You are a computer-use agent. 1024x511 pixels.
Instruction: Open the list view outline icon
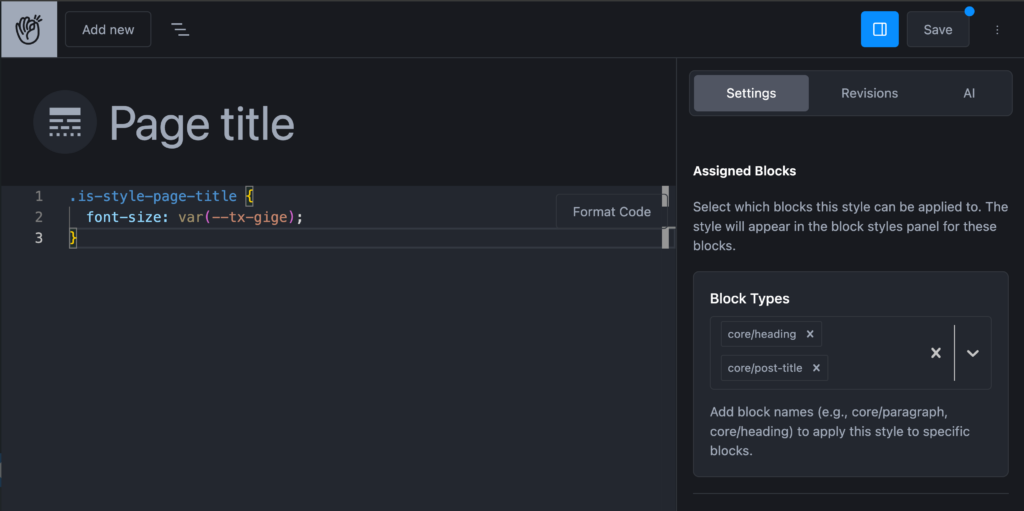180,30
